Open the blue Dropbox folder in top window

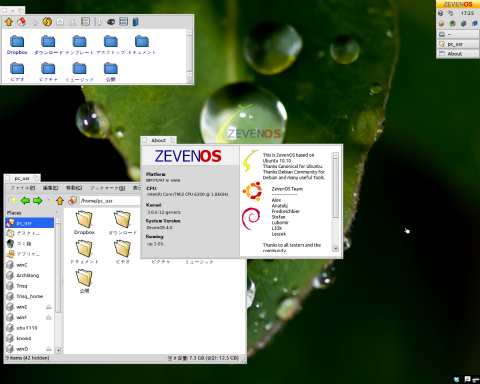(x=17, y=45)
